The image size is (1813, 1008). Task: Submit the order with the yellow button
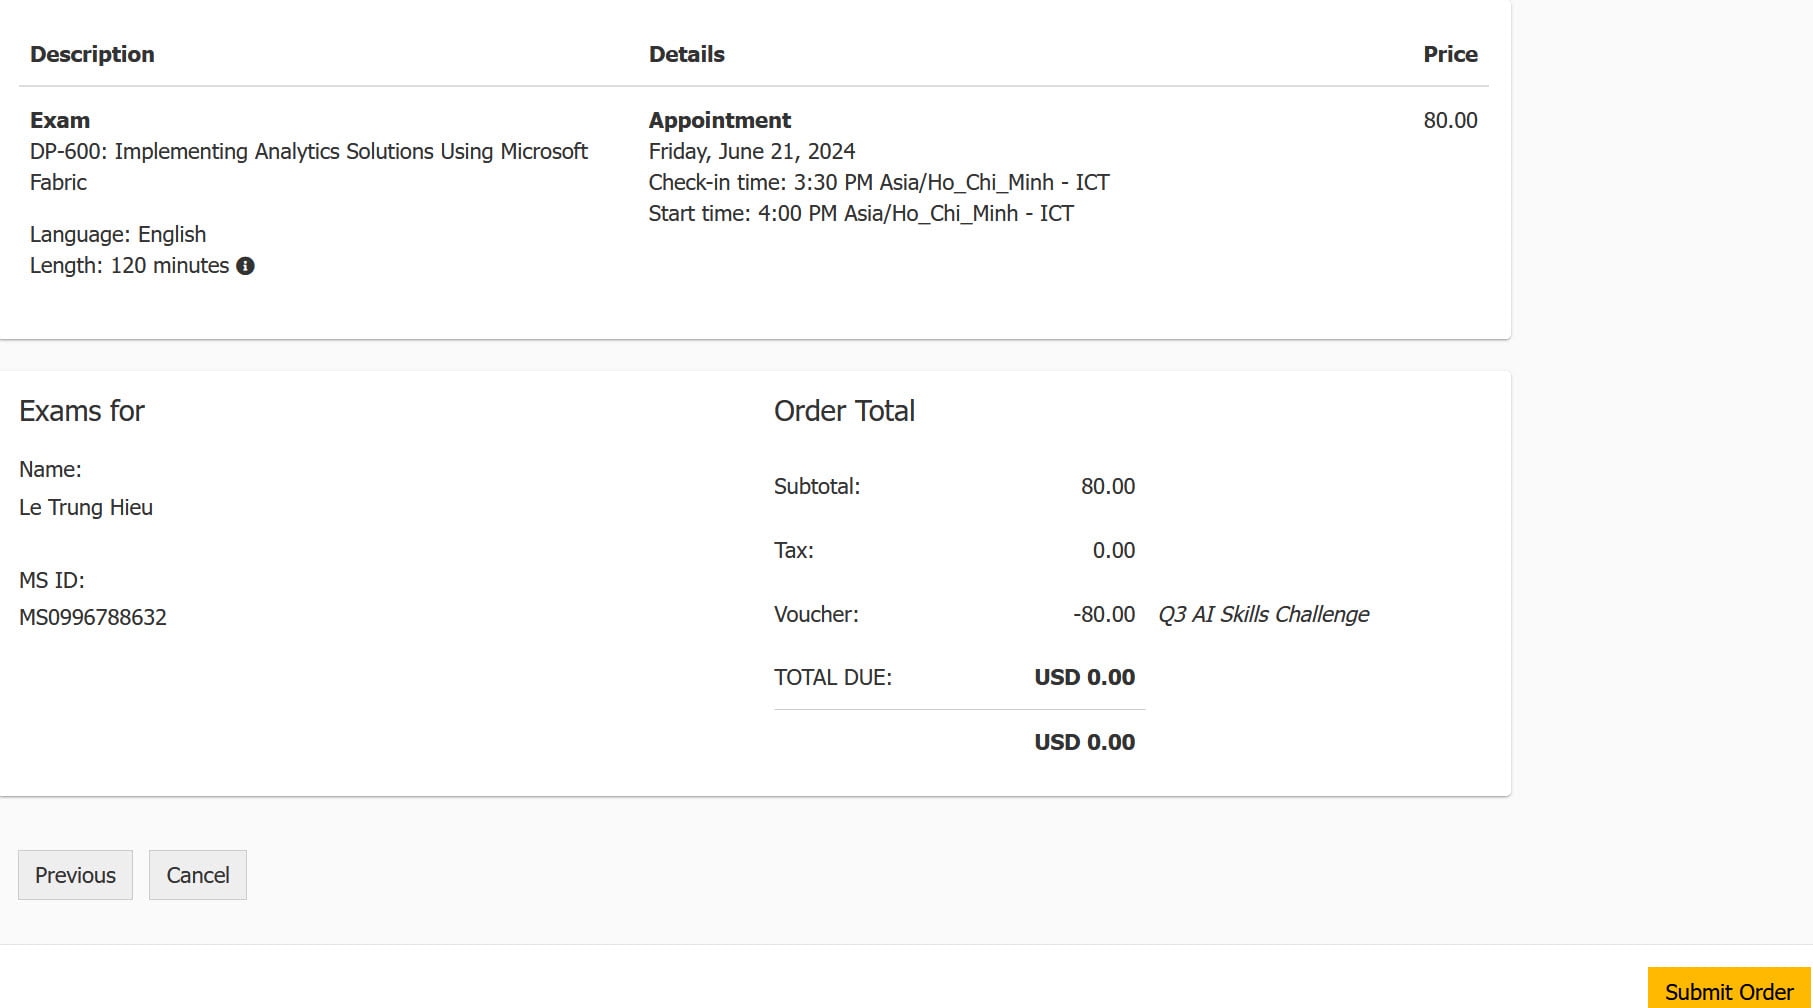[1728, 990]
